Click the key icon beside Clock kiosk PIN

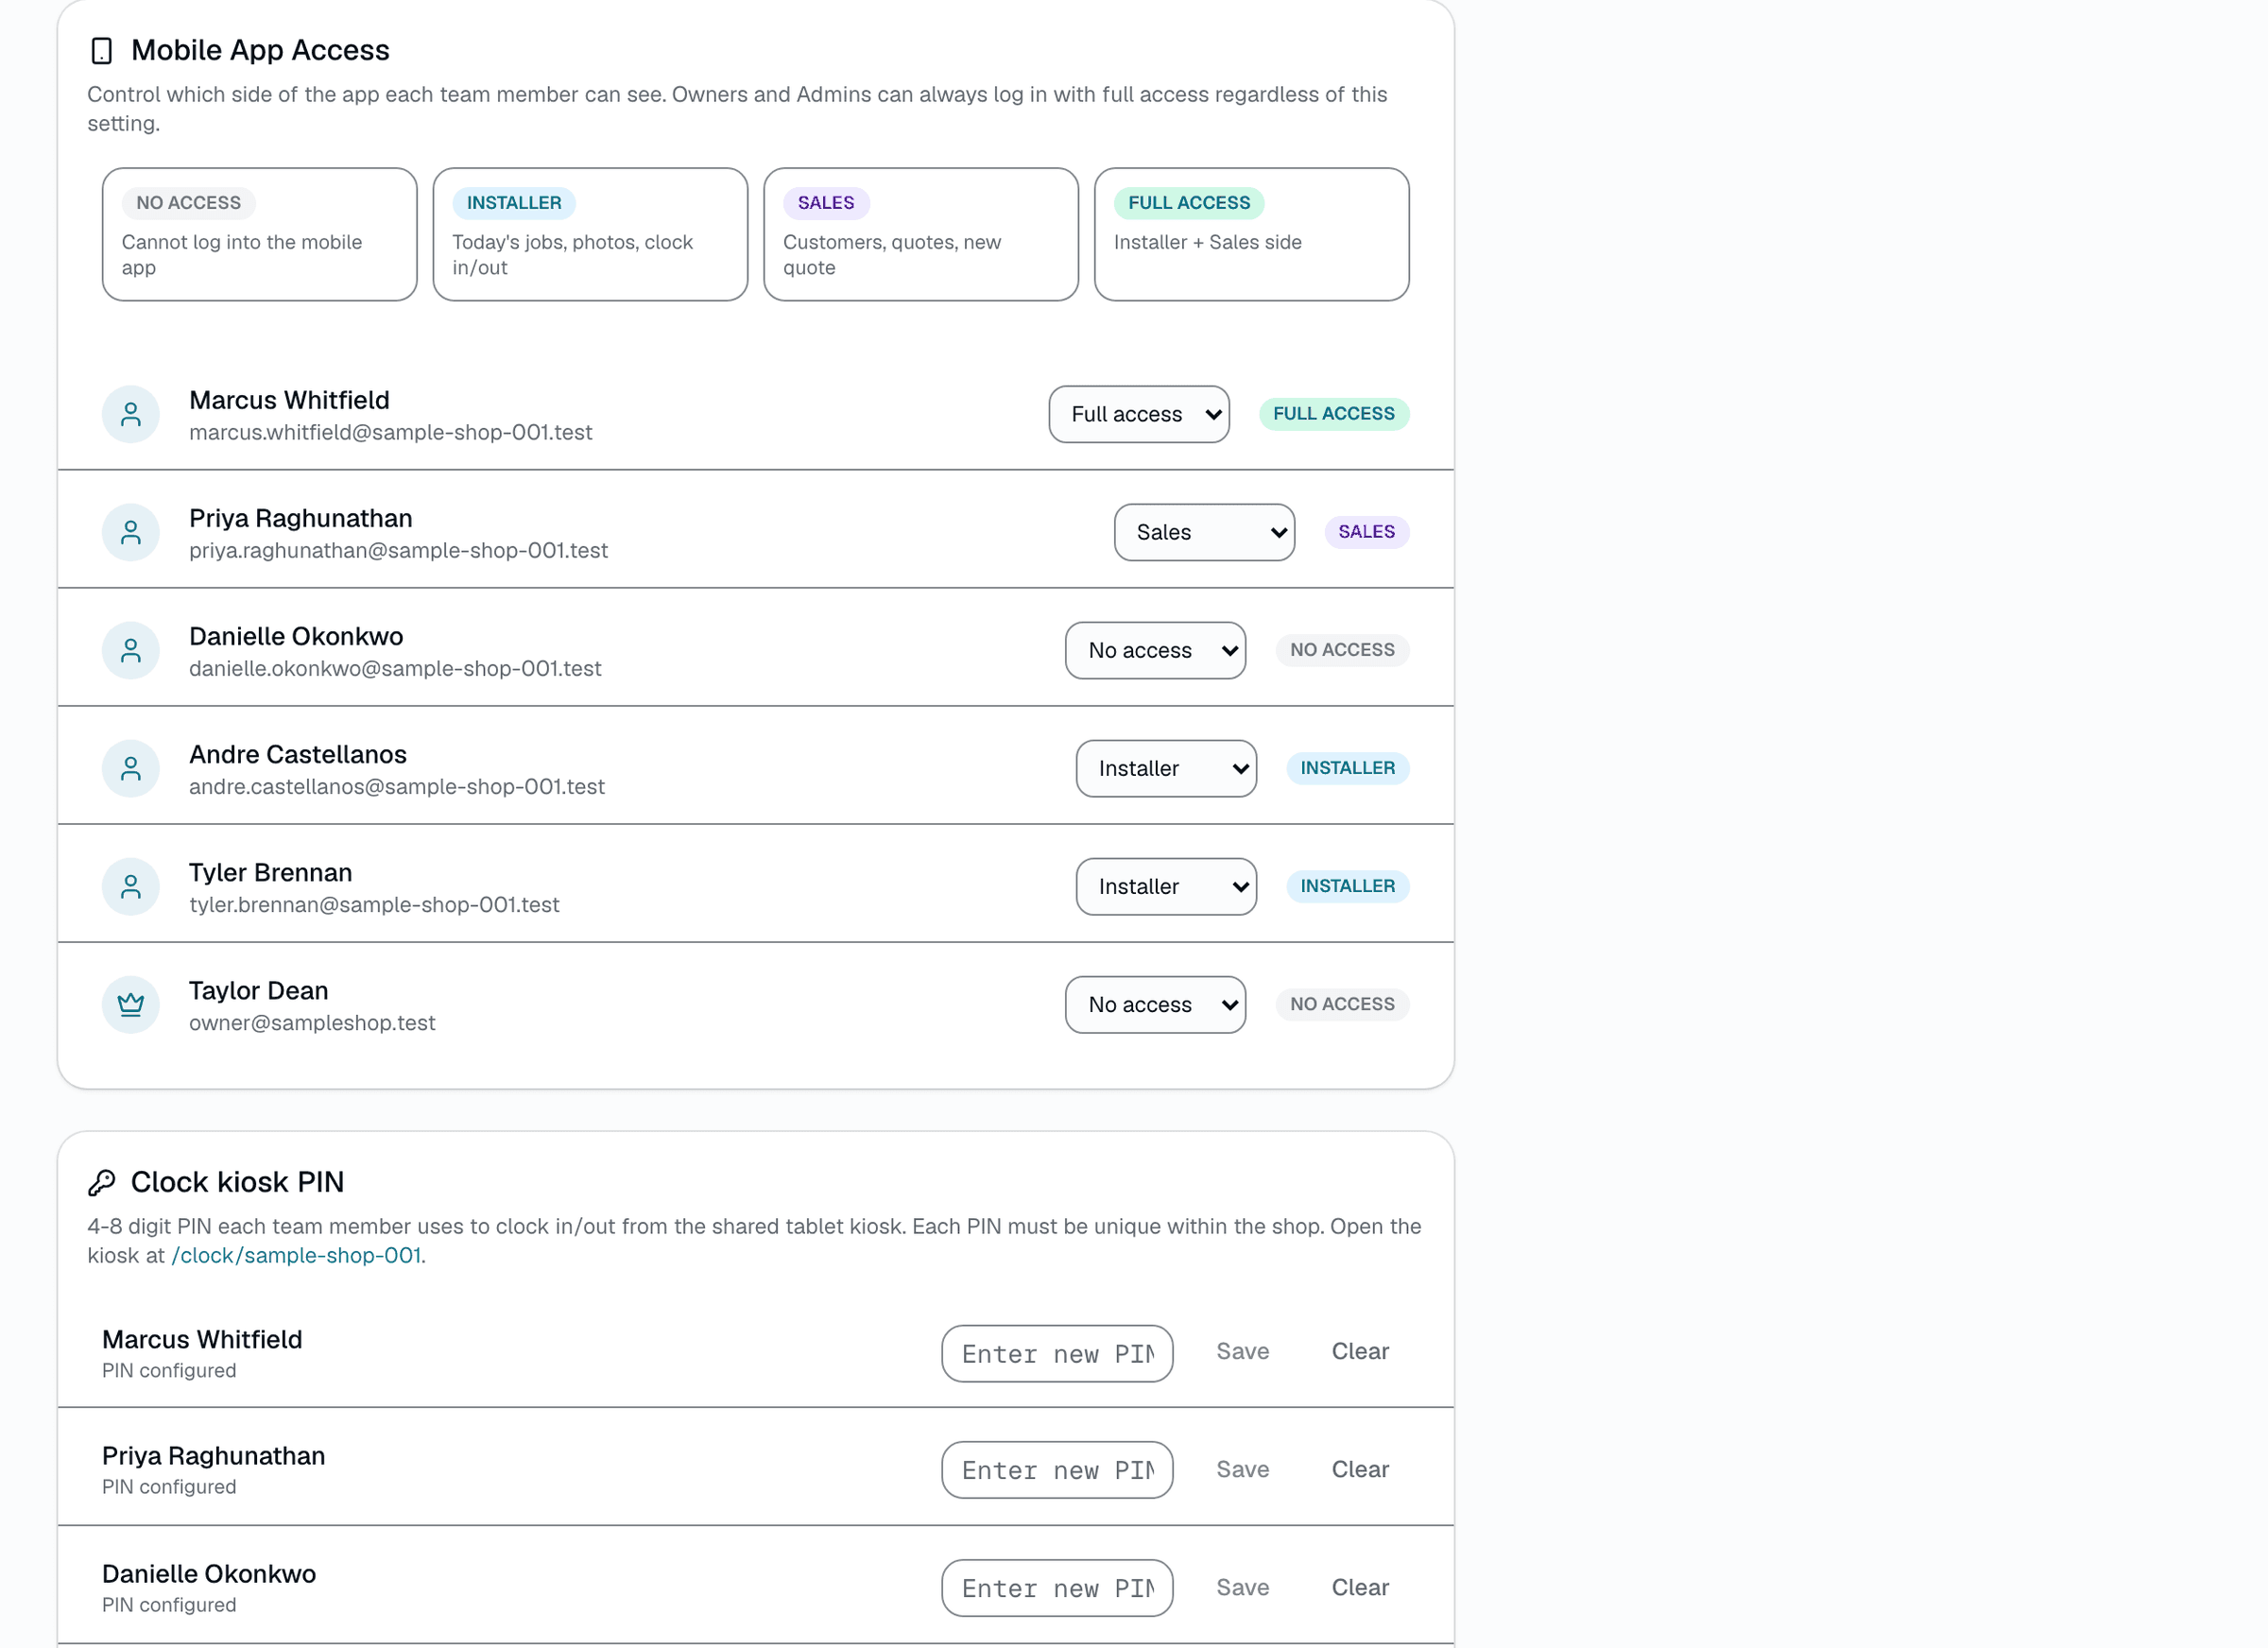click(101, 1183)
